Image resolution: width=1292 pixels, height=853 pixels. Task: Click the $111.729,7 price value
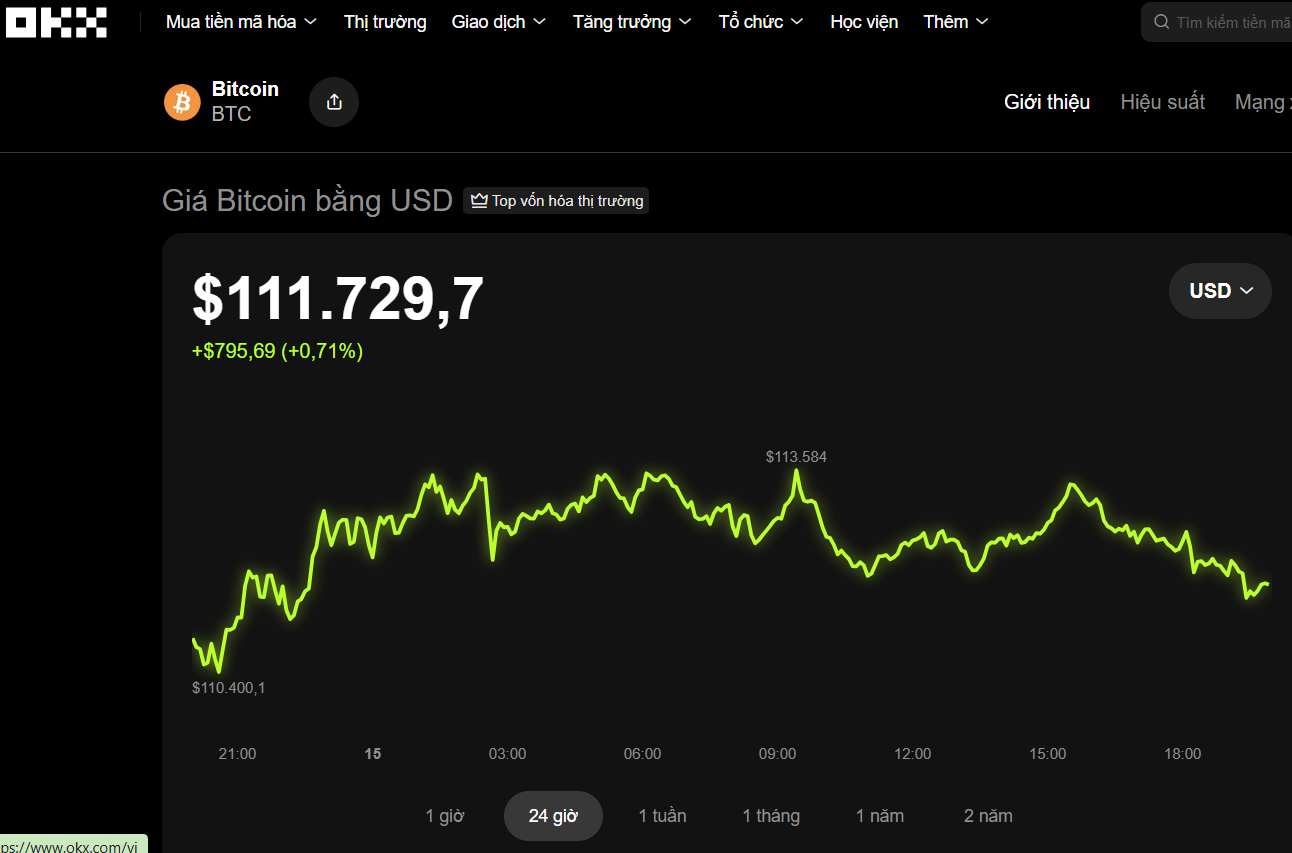(338, 297)
